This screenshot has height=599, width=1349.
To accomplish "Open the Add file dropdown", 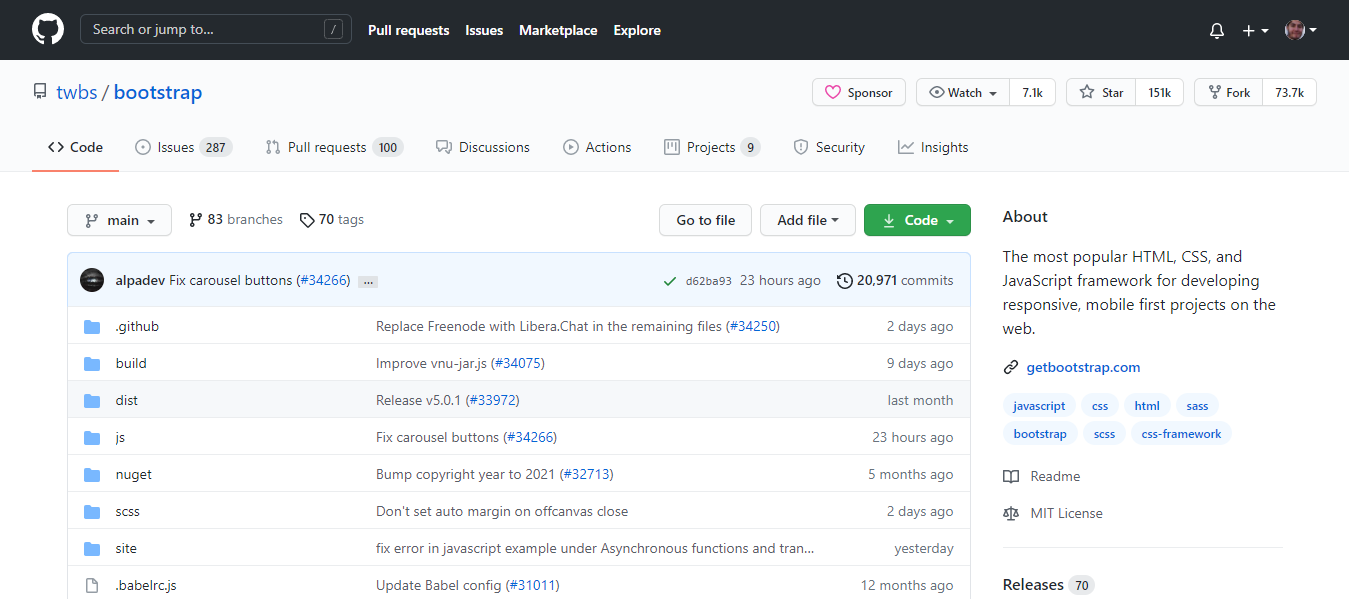I will tap(807, 219).
